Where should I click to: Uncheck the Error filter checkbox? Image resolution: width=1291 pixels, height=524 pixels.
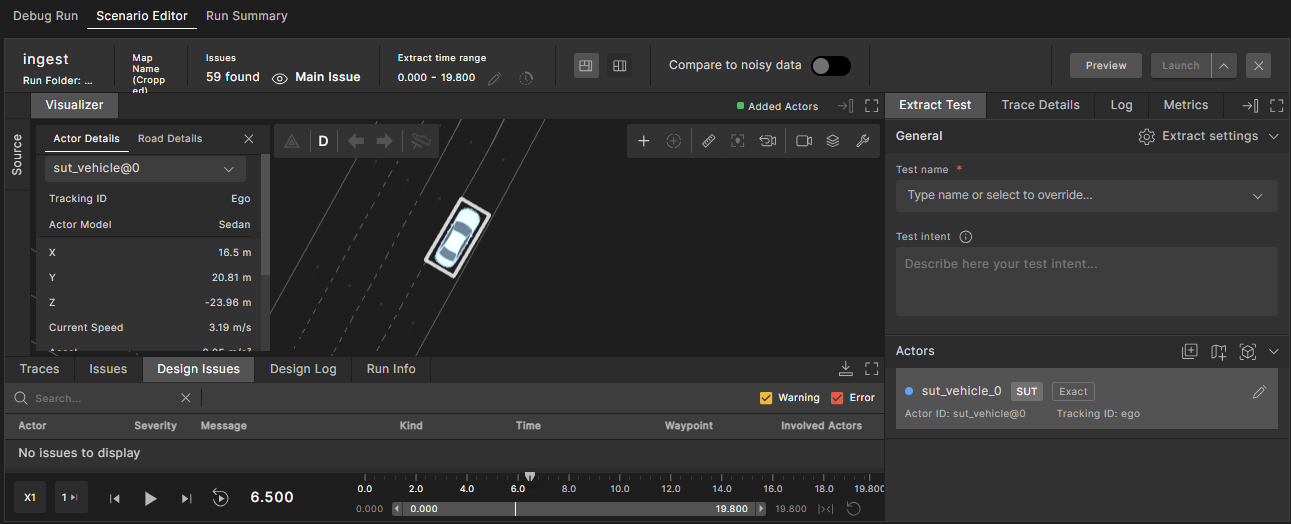[x=837, y=398]
